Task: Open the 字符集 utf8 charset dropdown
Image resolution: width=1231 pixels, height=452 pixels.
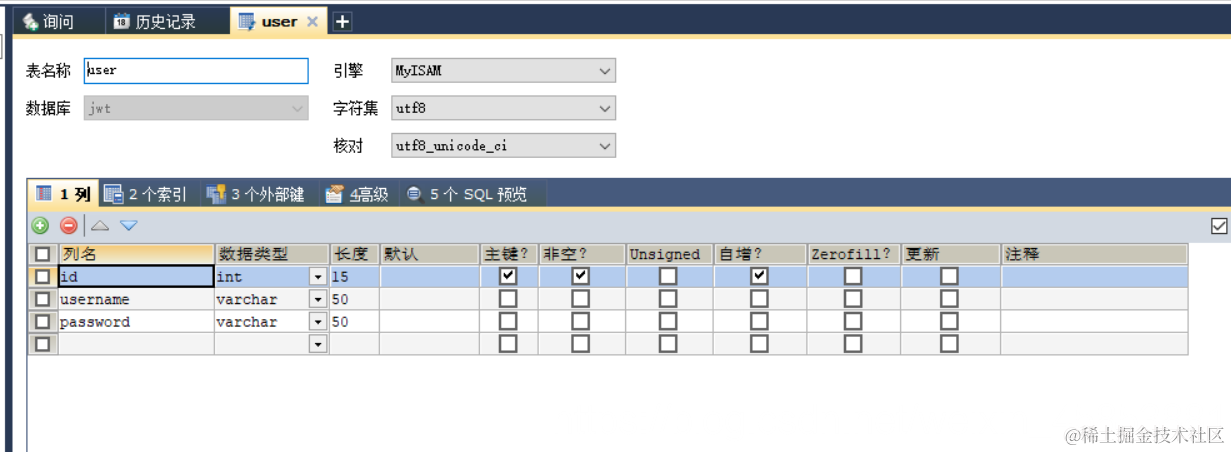Action: point(504,107)
